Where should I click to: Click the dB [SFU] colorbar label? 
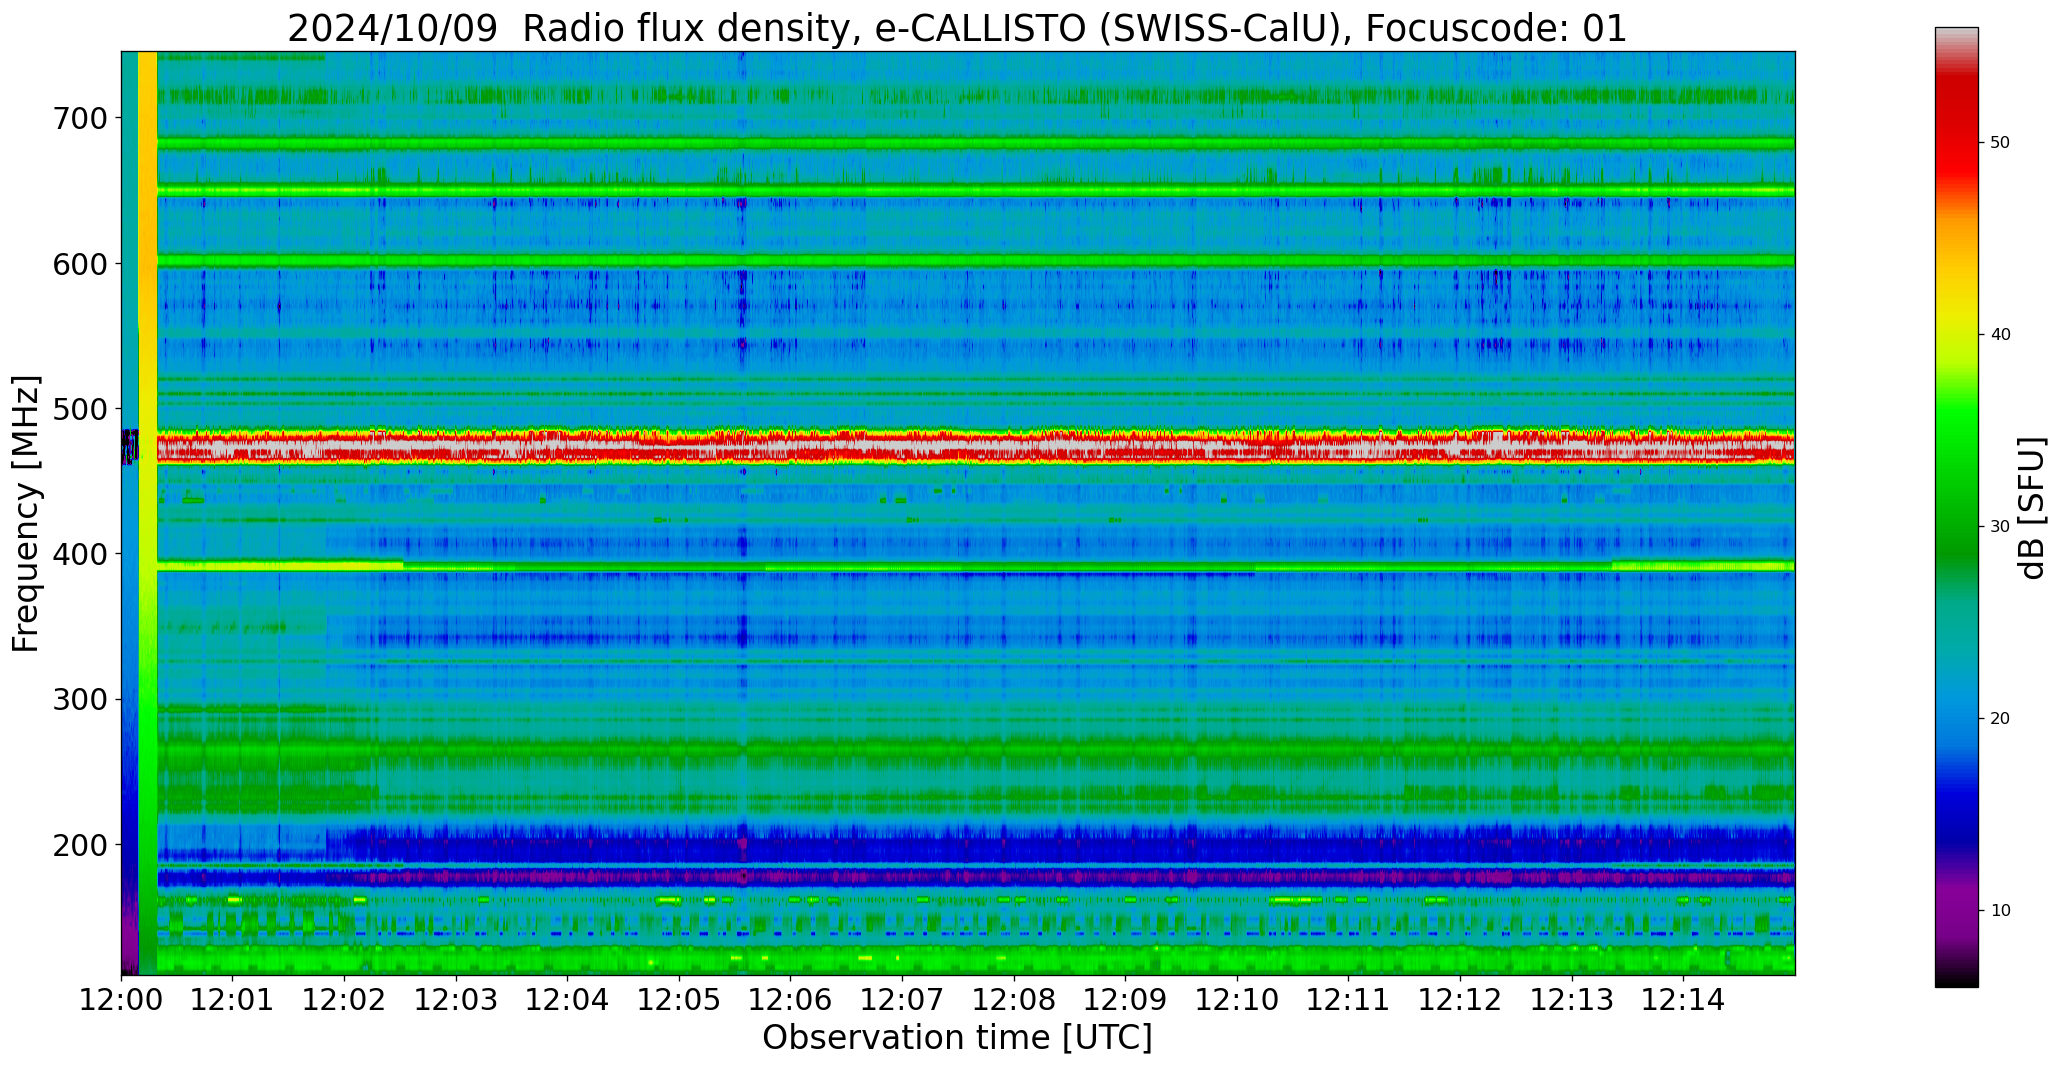coord(2032,507)
